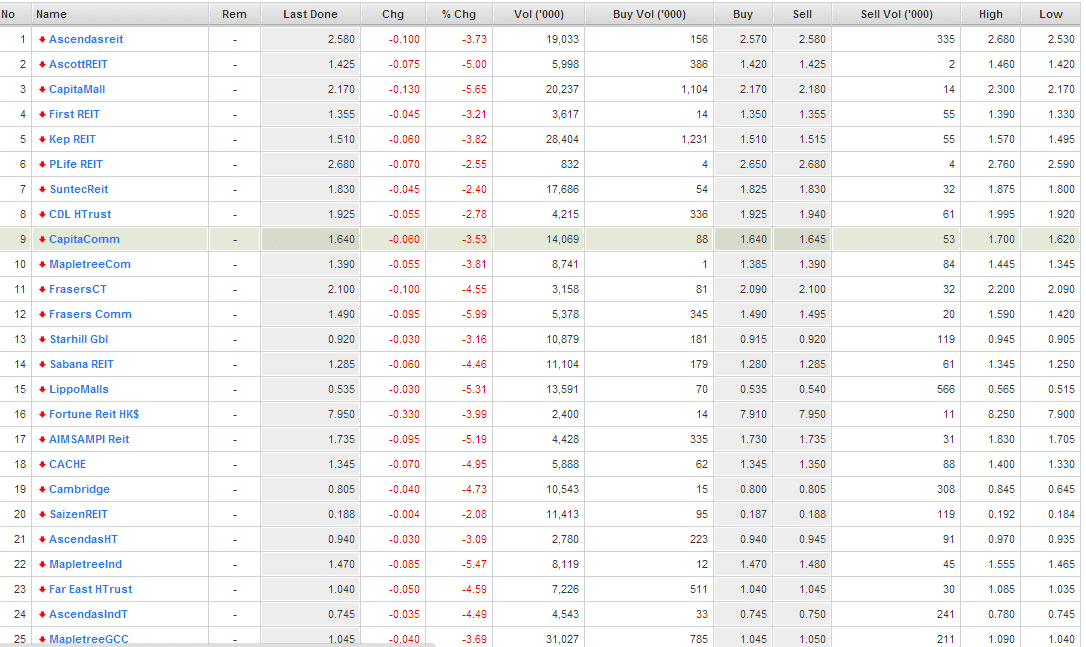This screenshot has width=1086, height=647.
Task: Open the MapletreeCom stock link
Action: (x=90, y=264)
